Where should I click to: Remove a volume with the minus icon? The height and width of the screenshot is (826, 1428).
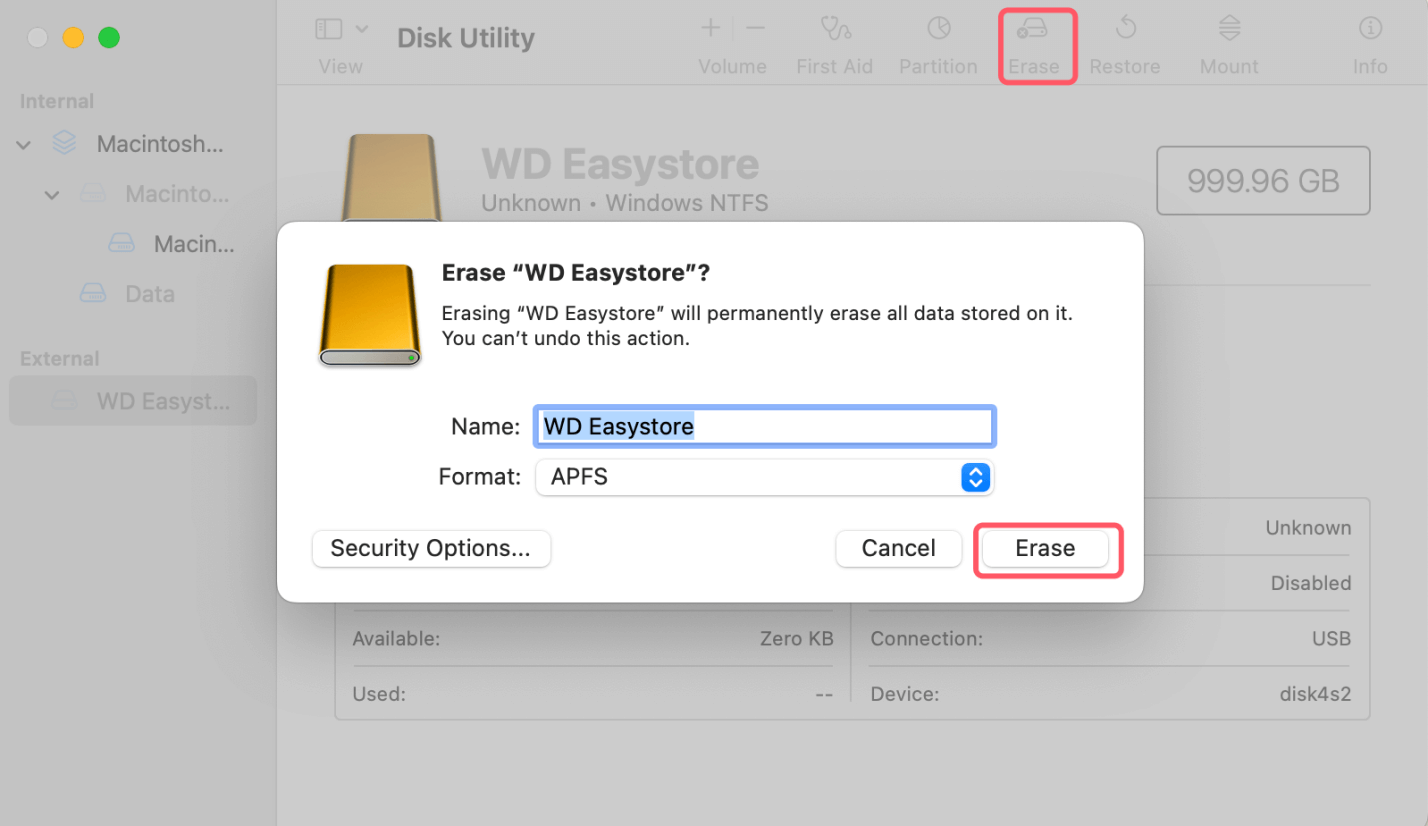click(x=752, y=28)
